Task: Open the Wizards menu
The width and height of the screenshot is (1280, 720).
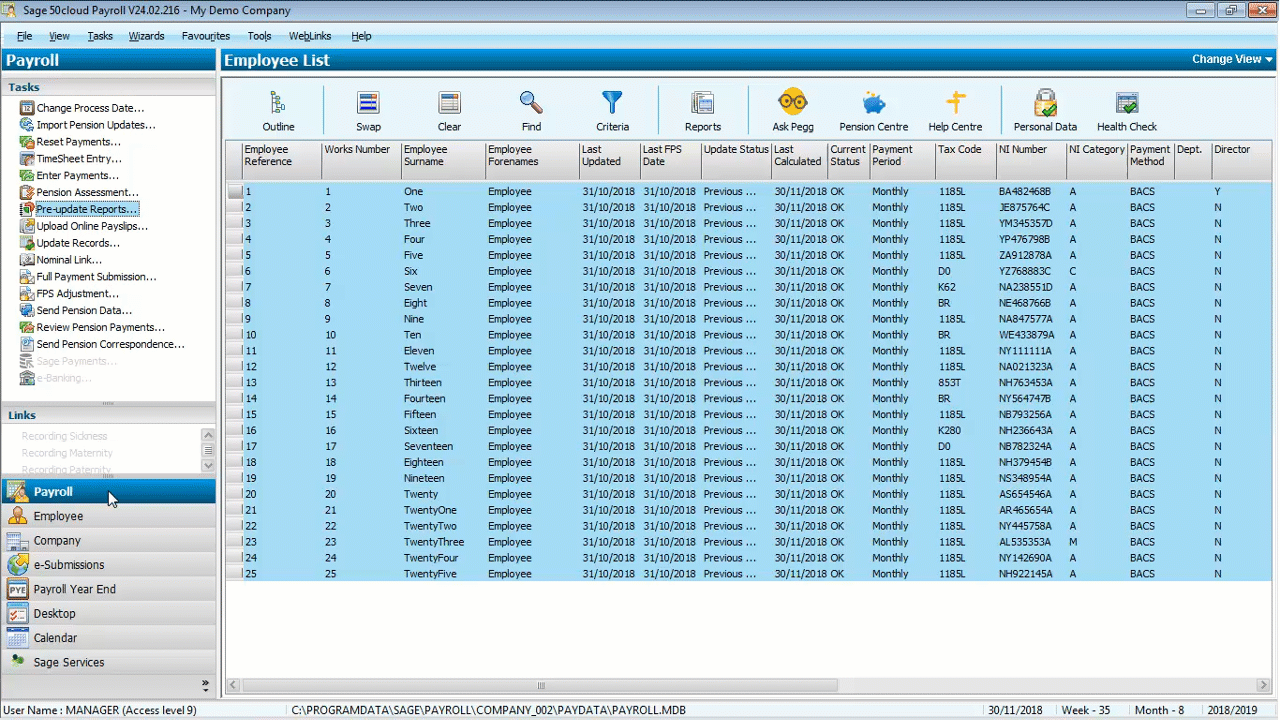Action: tap(146, 36)
